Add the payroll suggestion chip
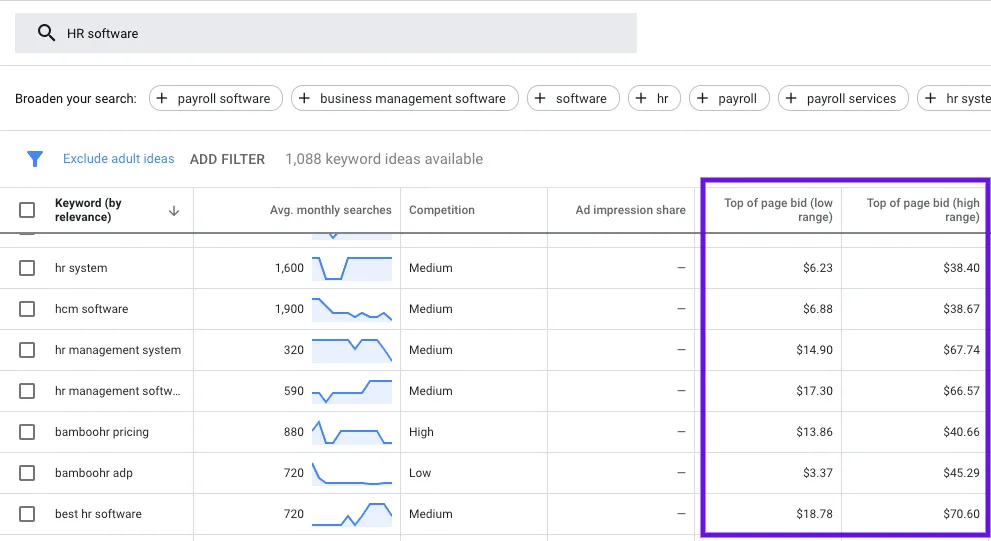This screenshot has width=991, height=541. click(729, 99)
